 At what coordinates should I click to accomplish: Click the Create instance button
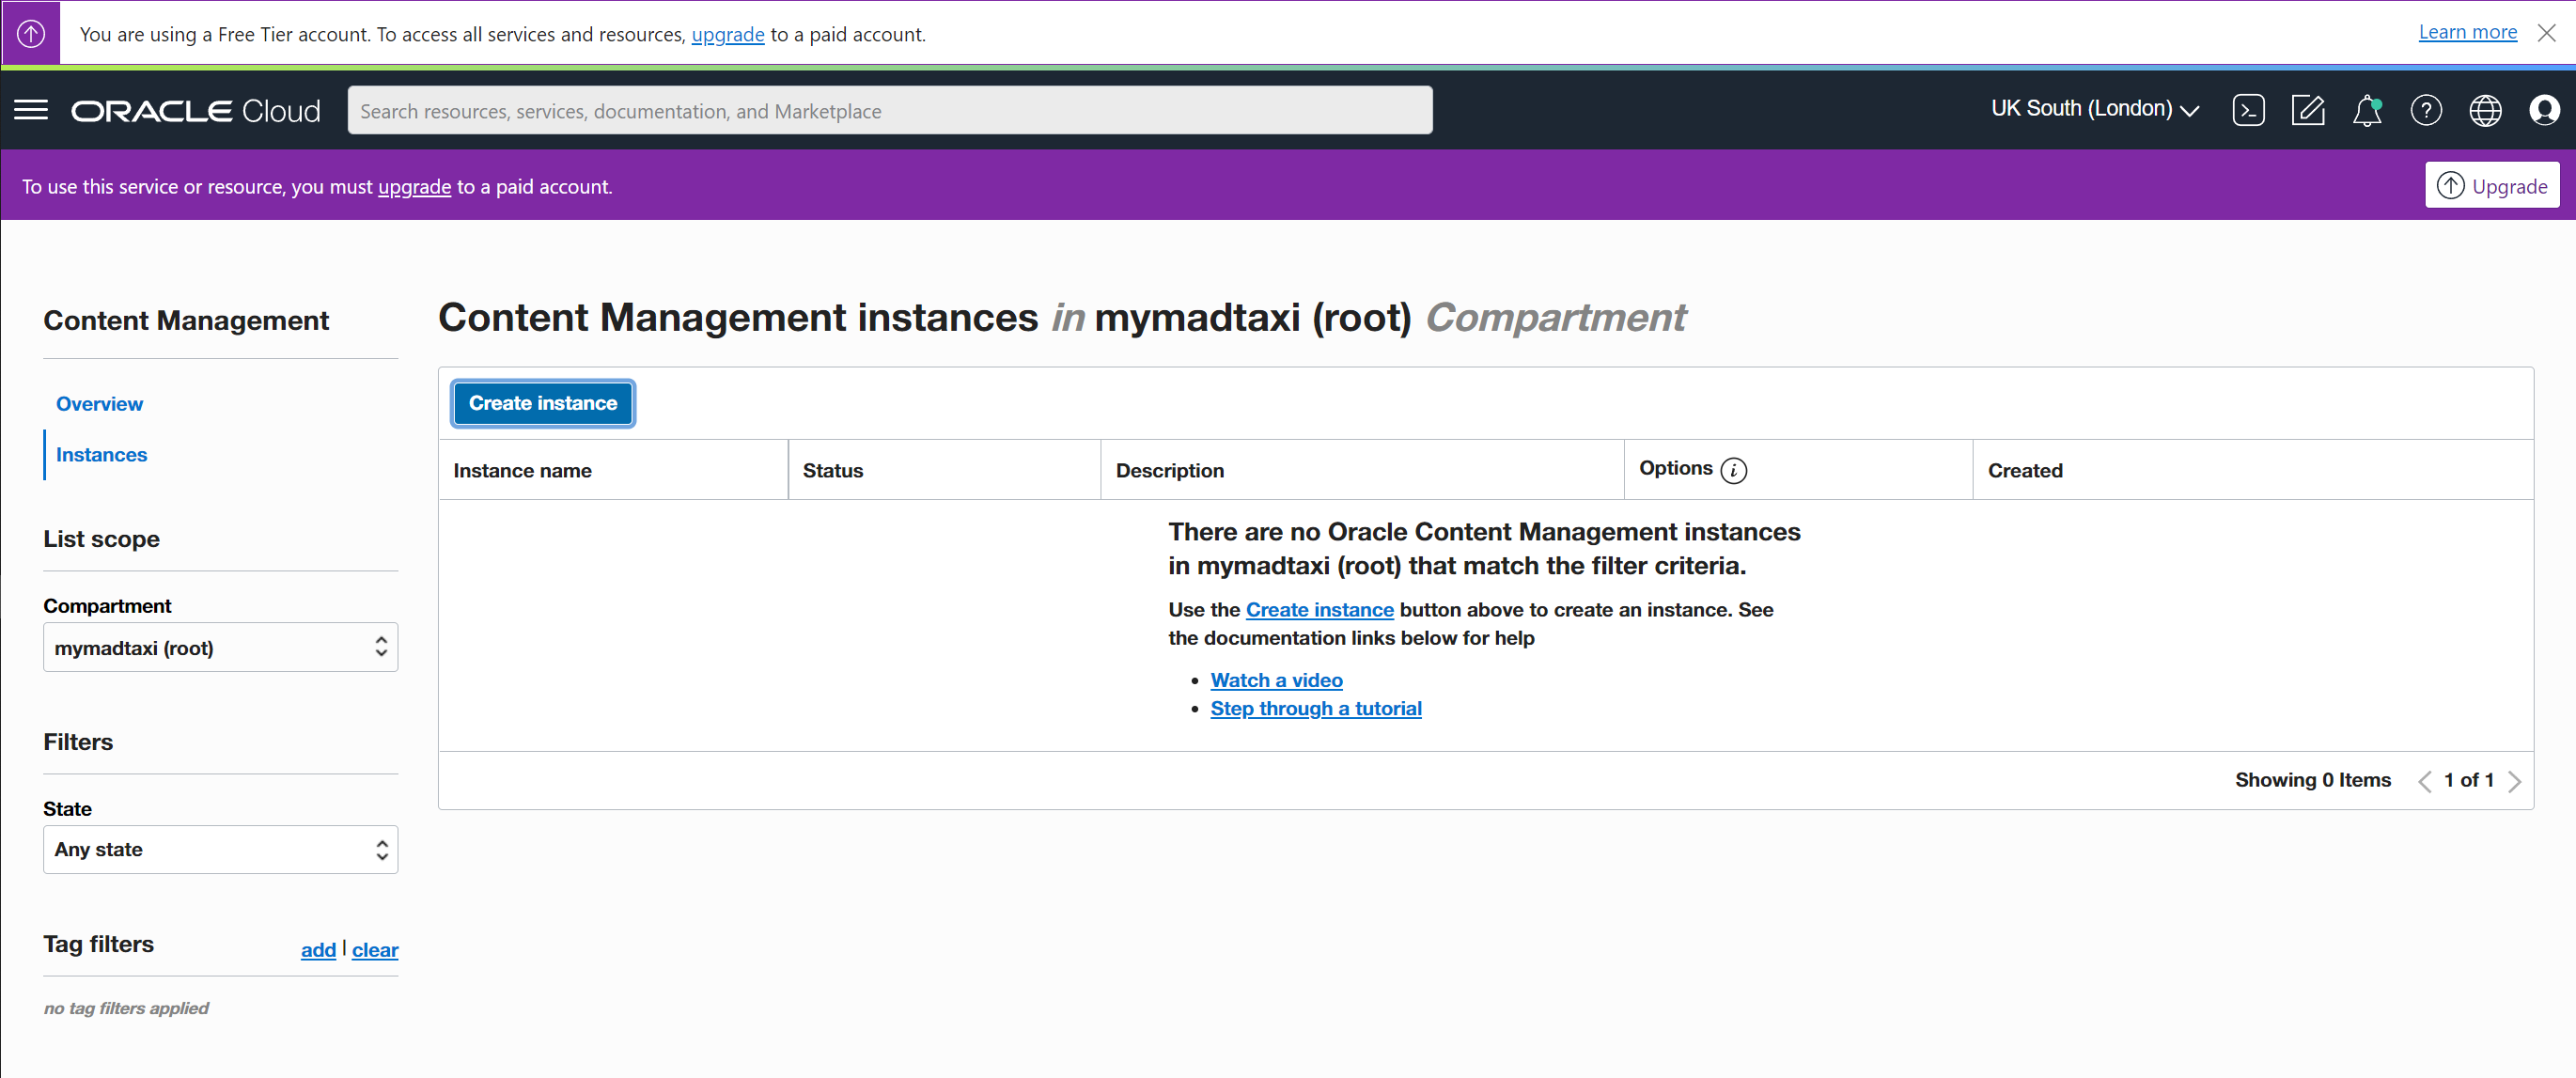(x=542, y=403)
